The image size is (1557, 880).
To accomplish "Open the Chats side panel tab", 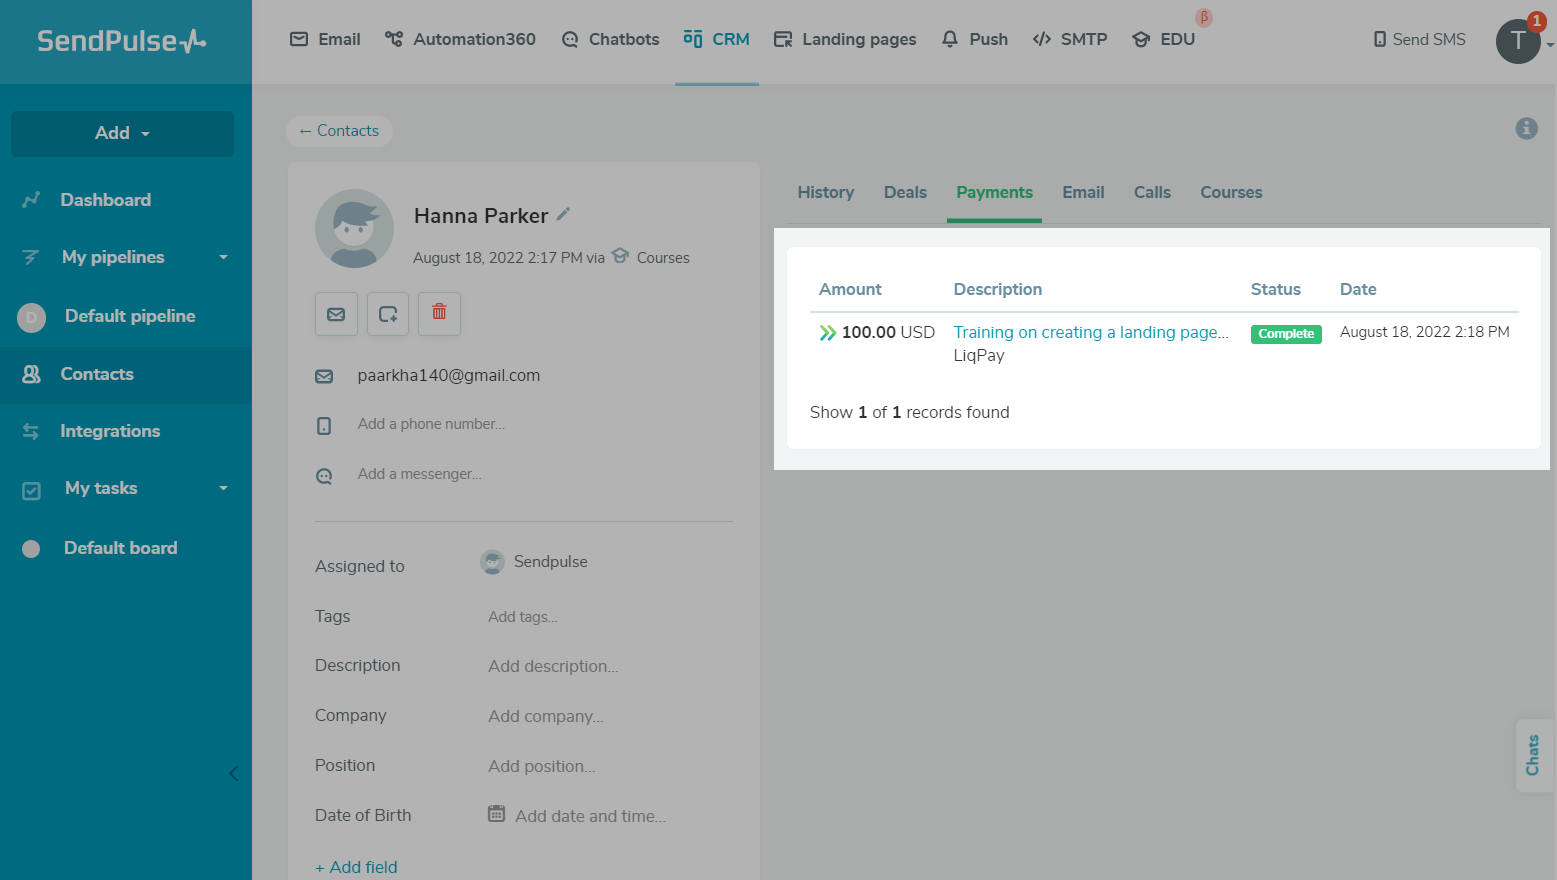I will 1534,755.
